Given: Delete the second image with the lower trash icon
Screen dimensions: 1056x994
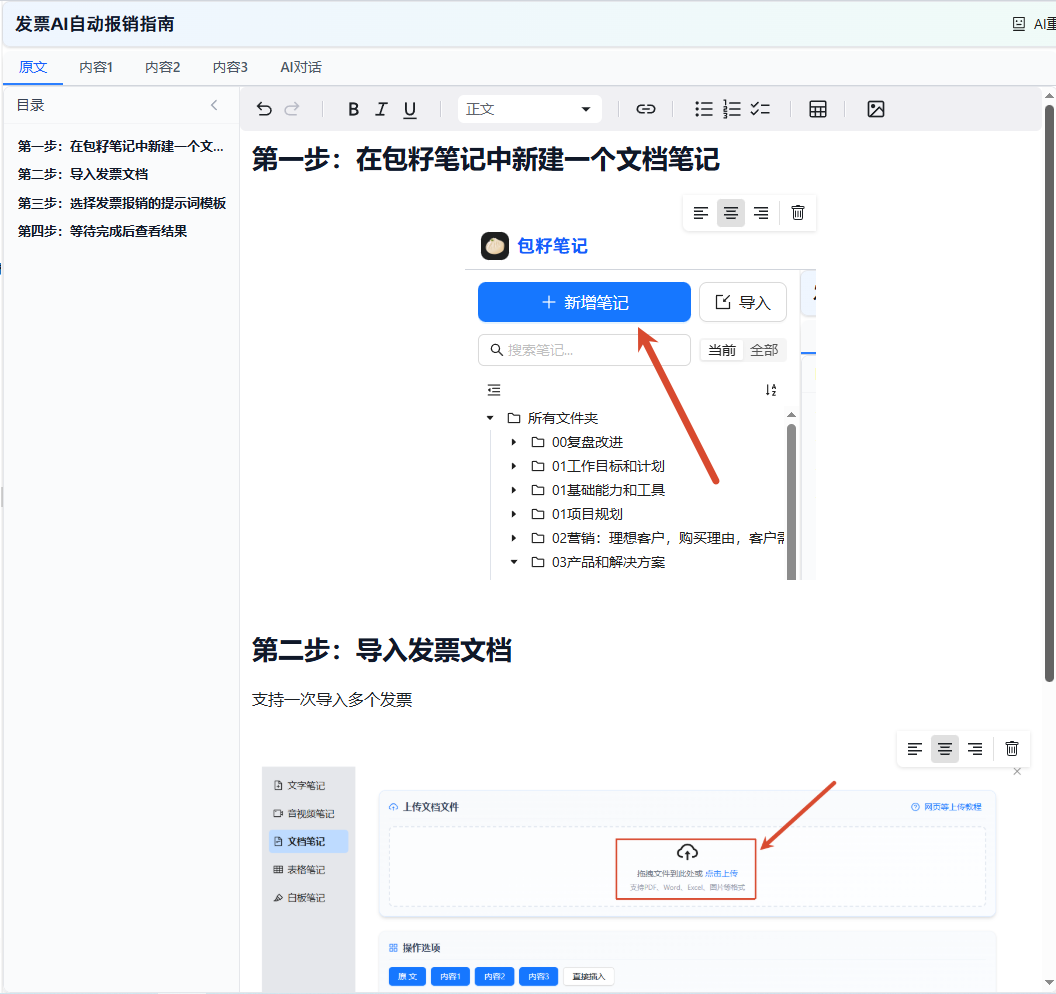Looking at the screenshot, I should pos(1012,748).
